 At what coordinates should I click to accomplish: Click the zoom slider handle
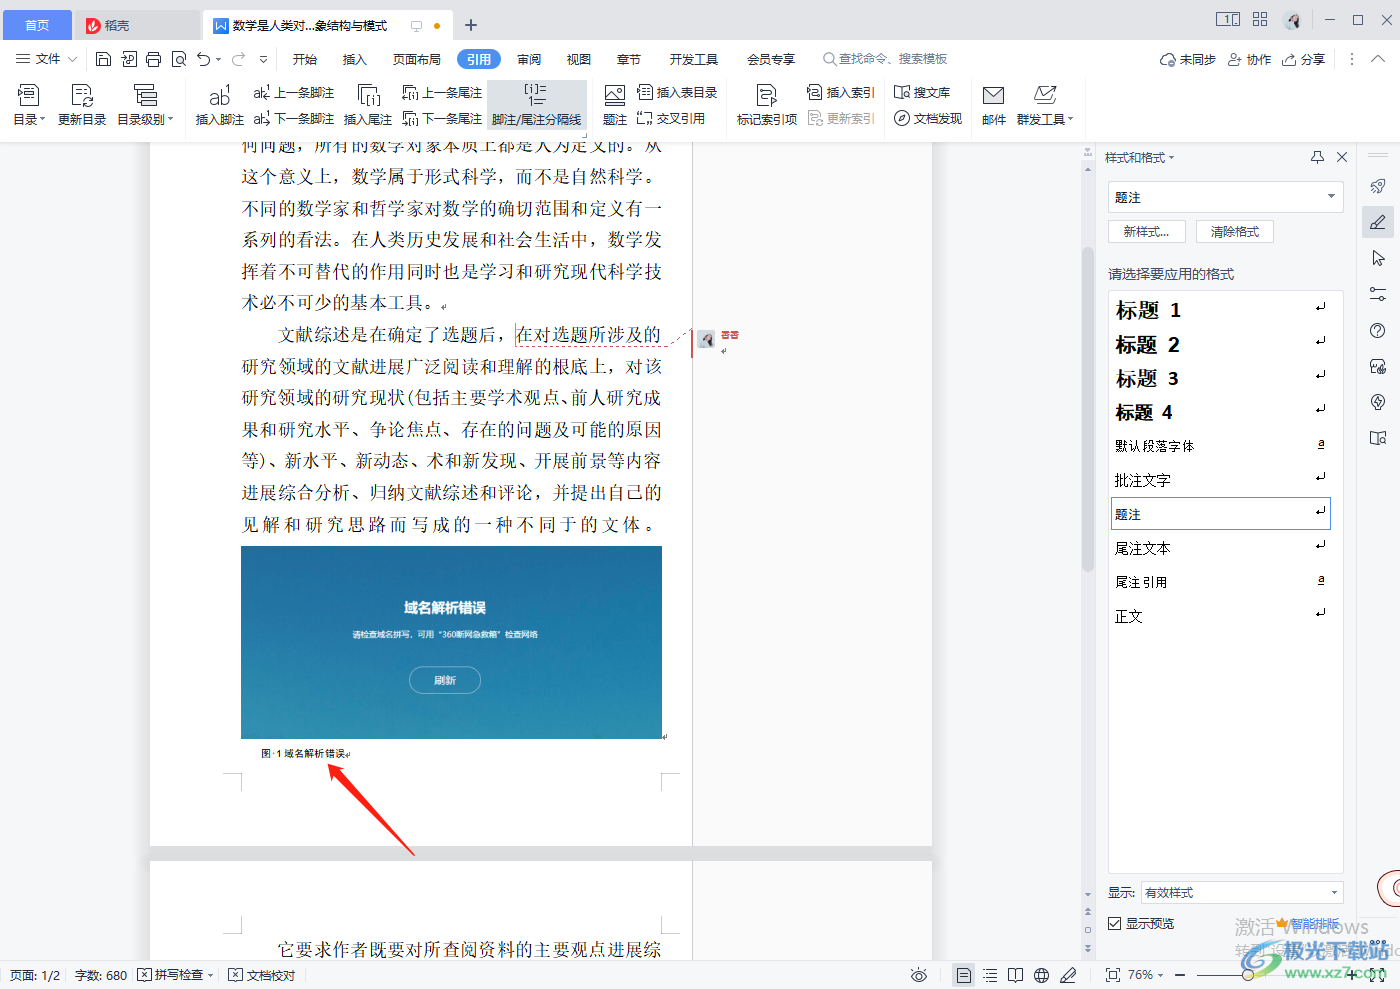(1248, 975)
